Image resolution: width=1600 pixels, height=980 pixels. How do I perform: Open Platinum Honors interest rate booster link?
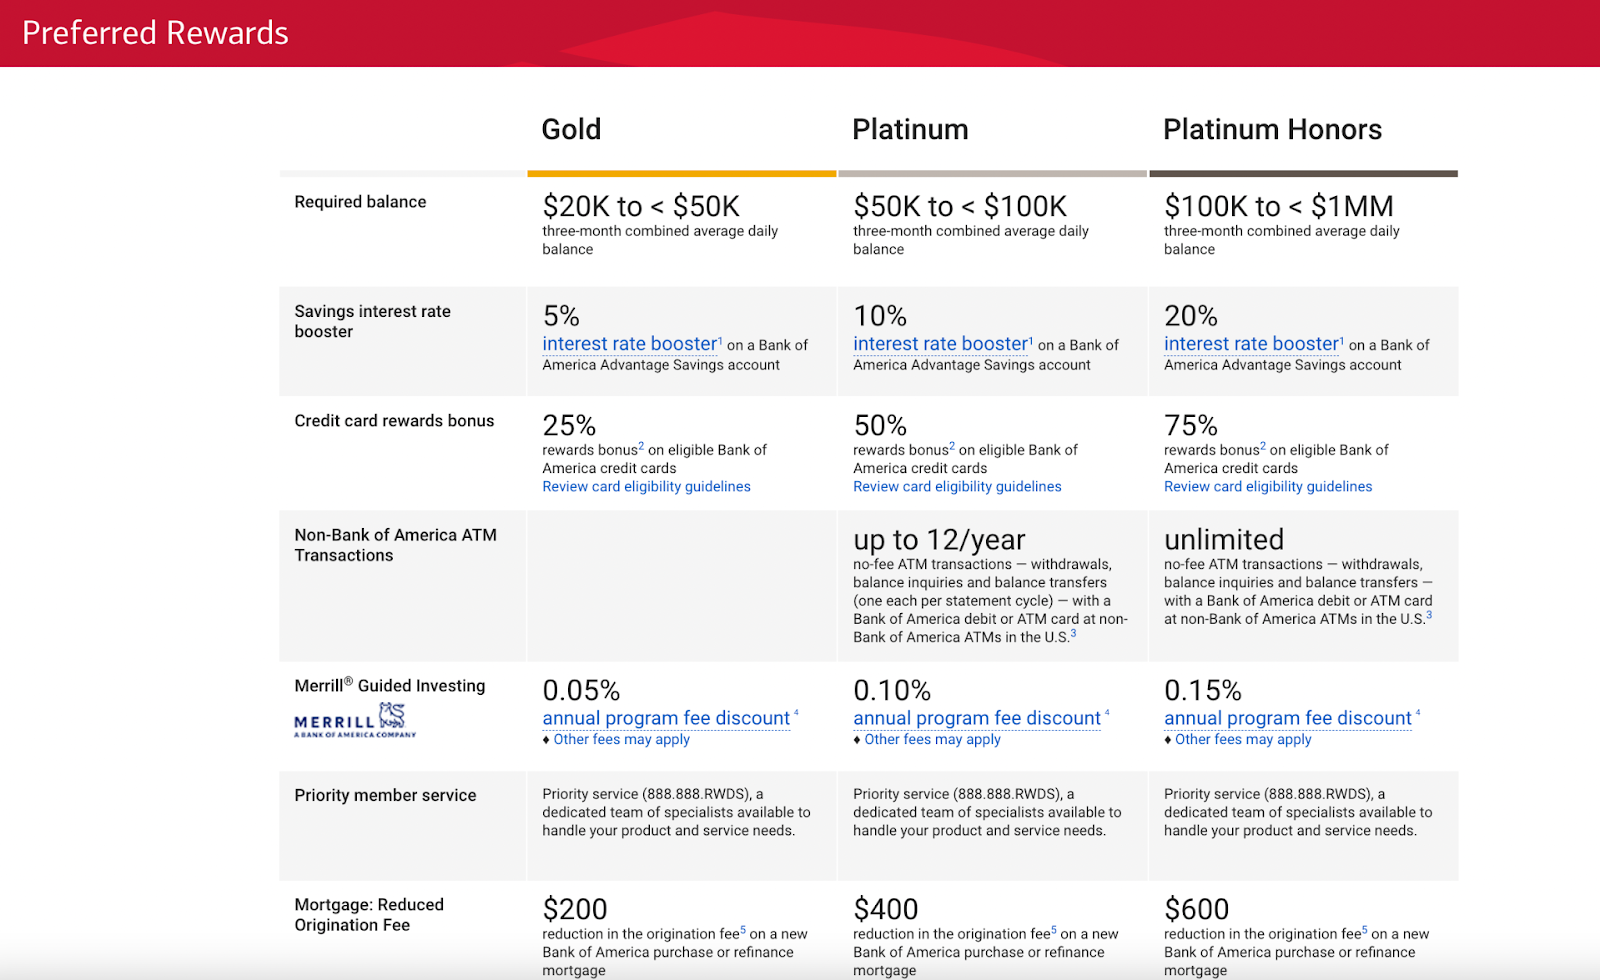(1250, 343)
